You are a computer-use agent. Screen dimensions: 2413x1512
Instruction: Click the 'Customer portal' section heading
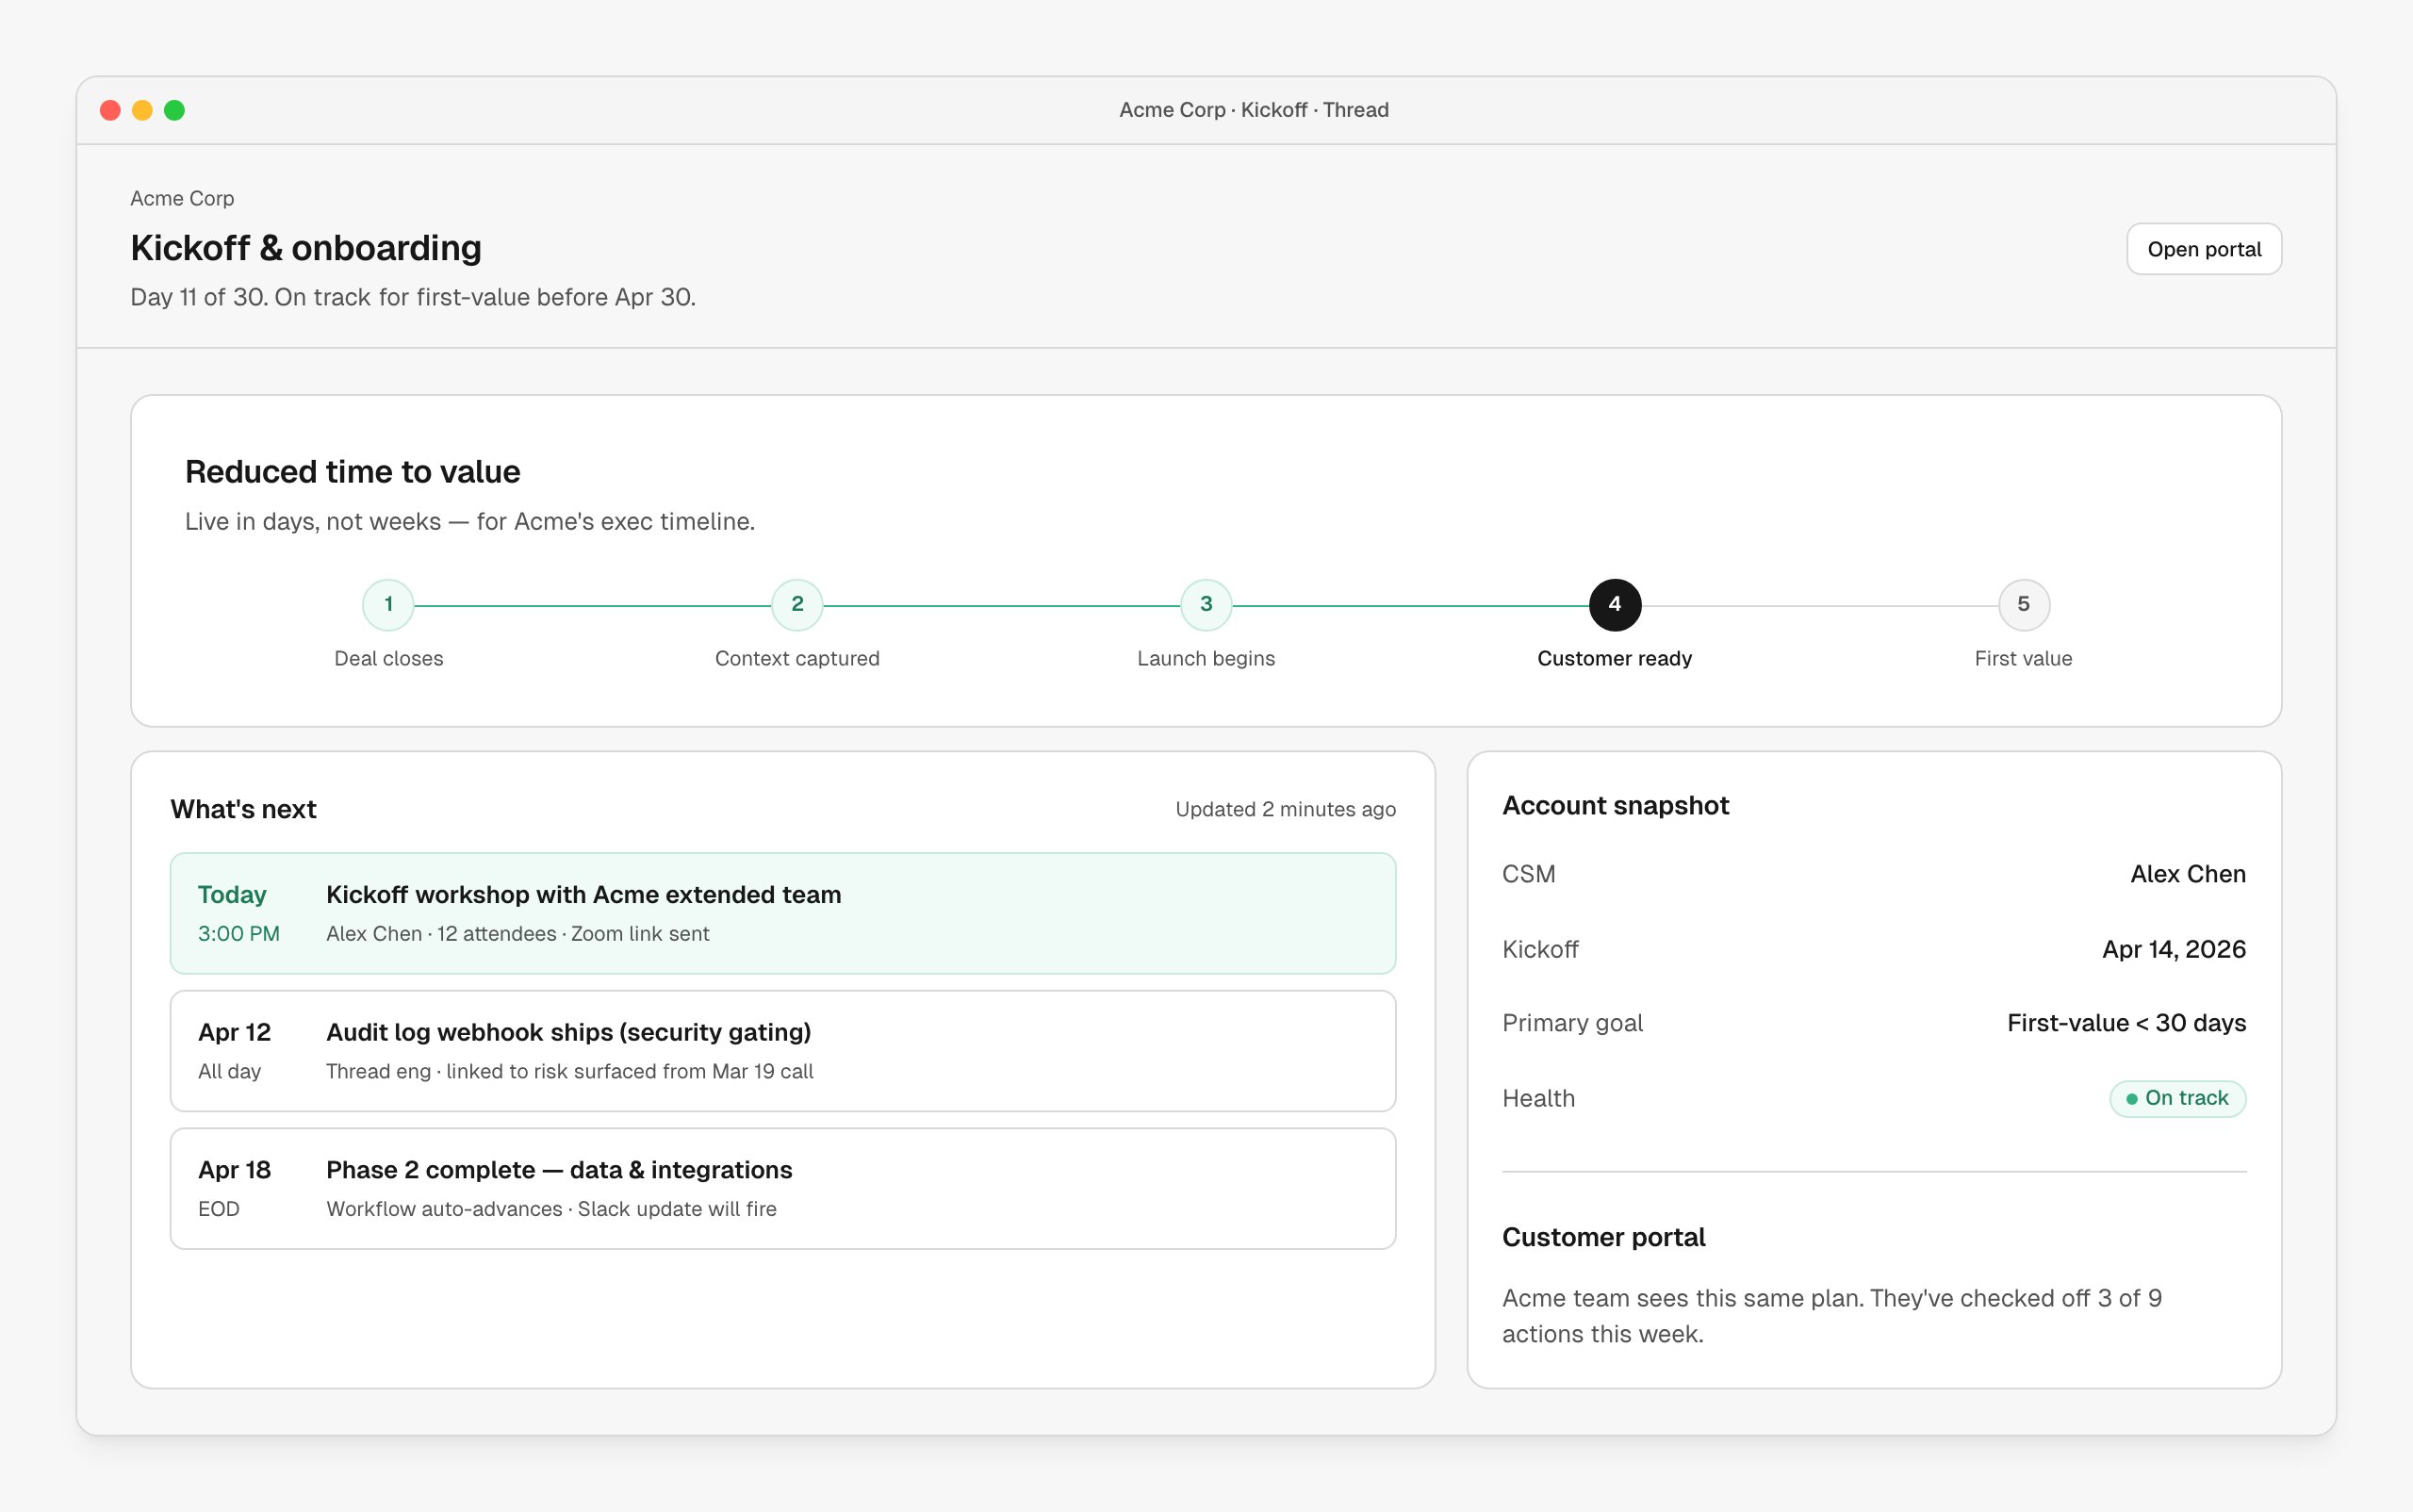point(1603,1237)
